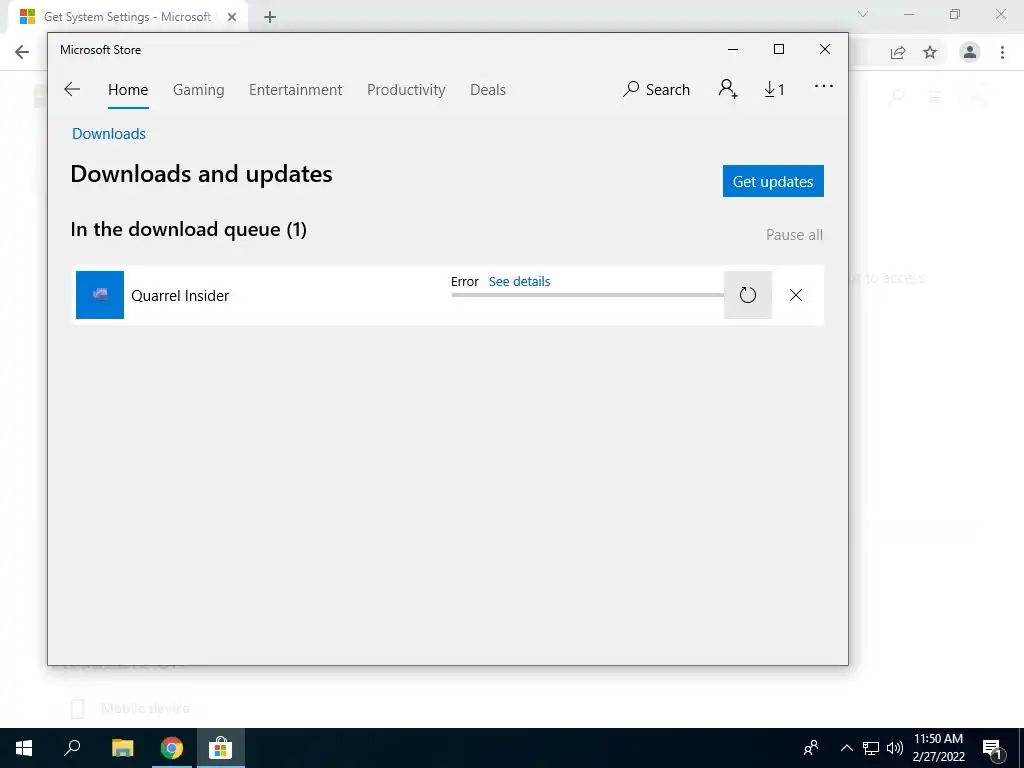
Task: Click the Microsoft Store taskbar icon
Action: (221, 748)
